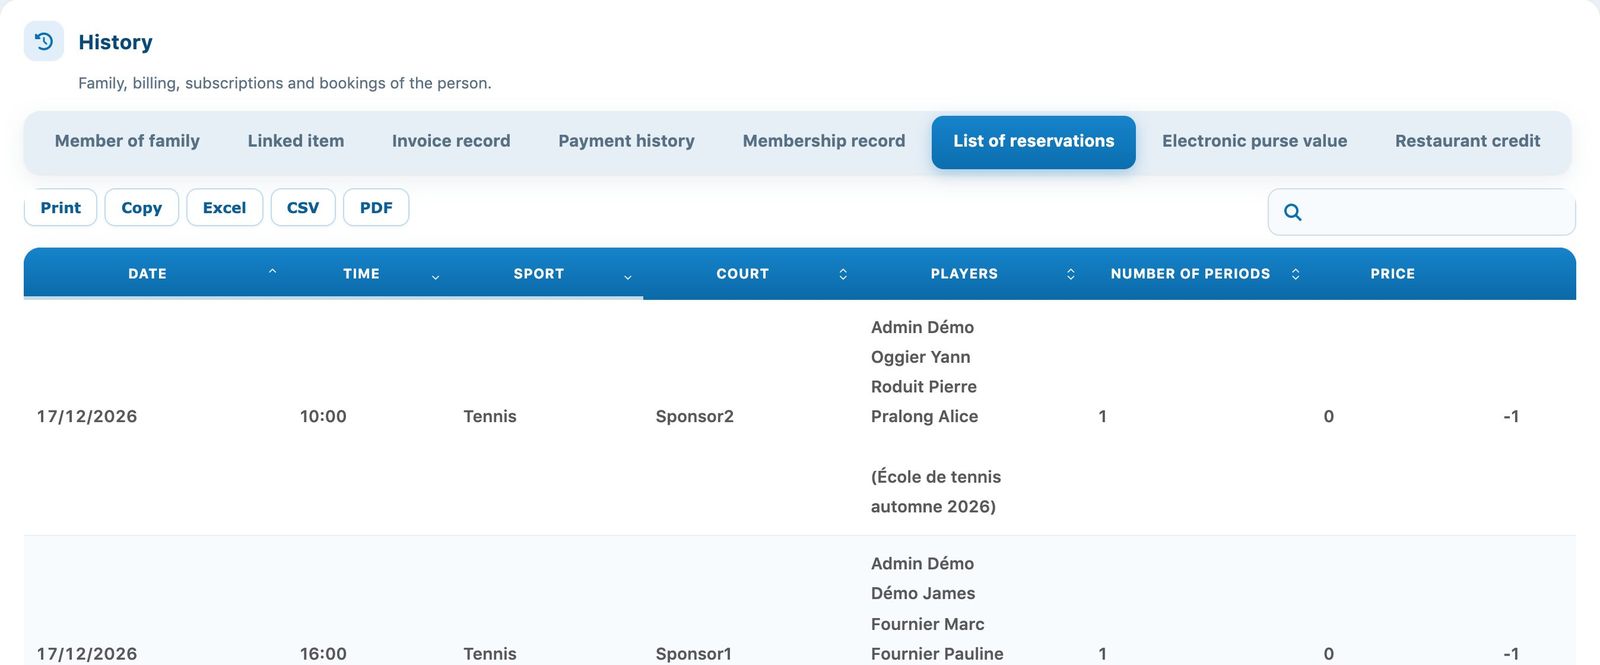Open the Invoice record tab
This screenshot has width=1600, height=665.
[451, 141]
